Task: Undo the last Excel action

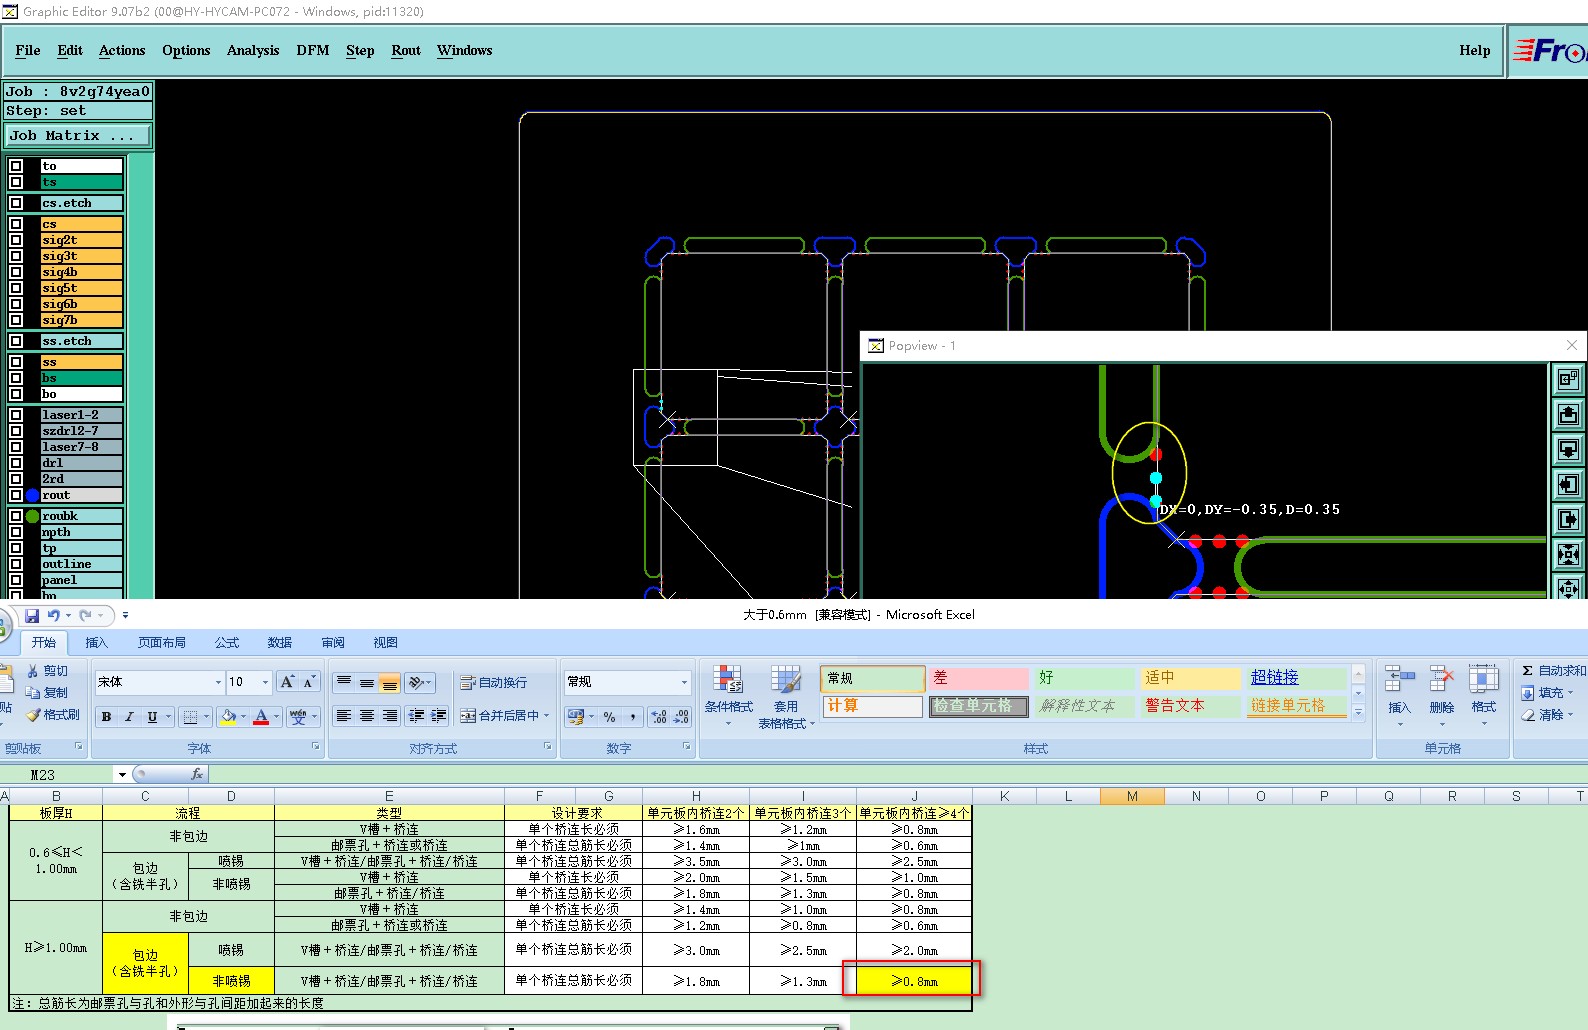Action: [x=54, y=615]
